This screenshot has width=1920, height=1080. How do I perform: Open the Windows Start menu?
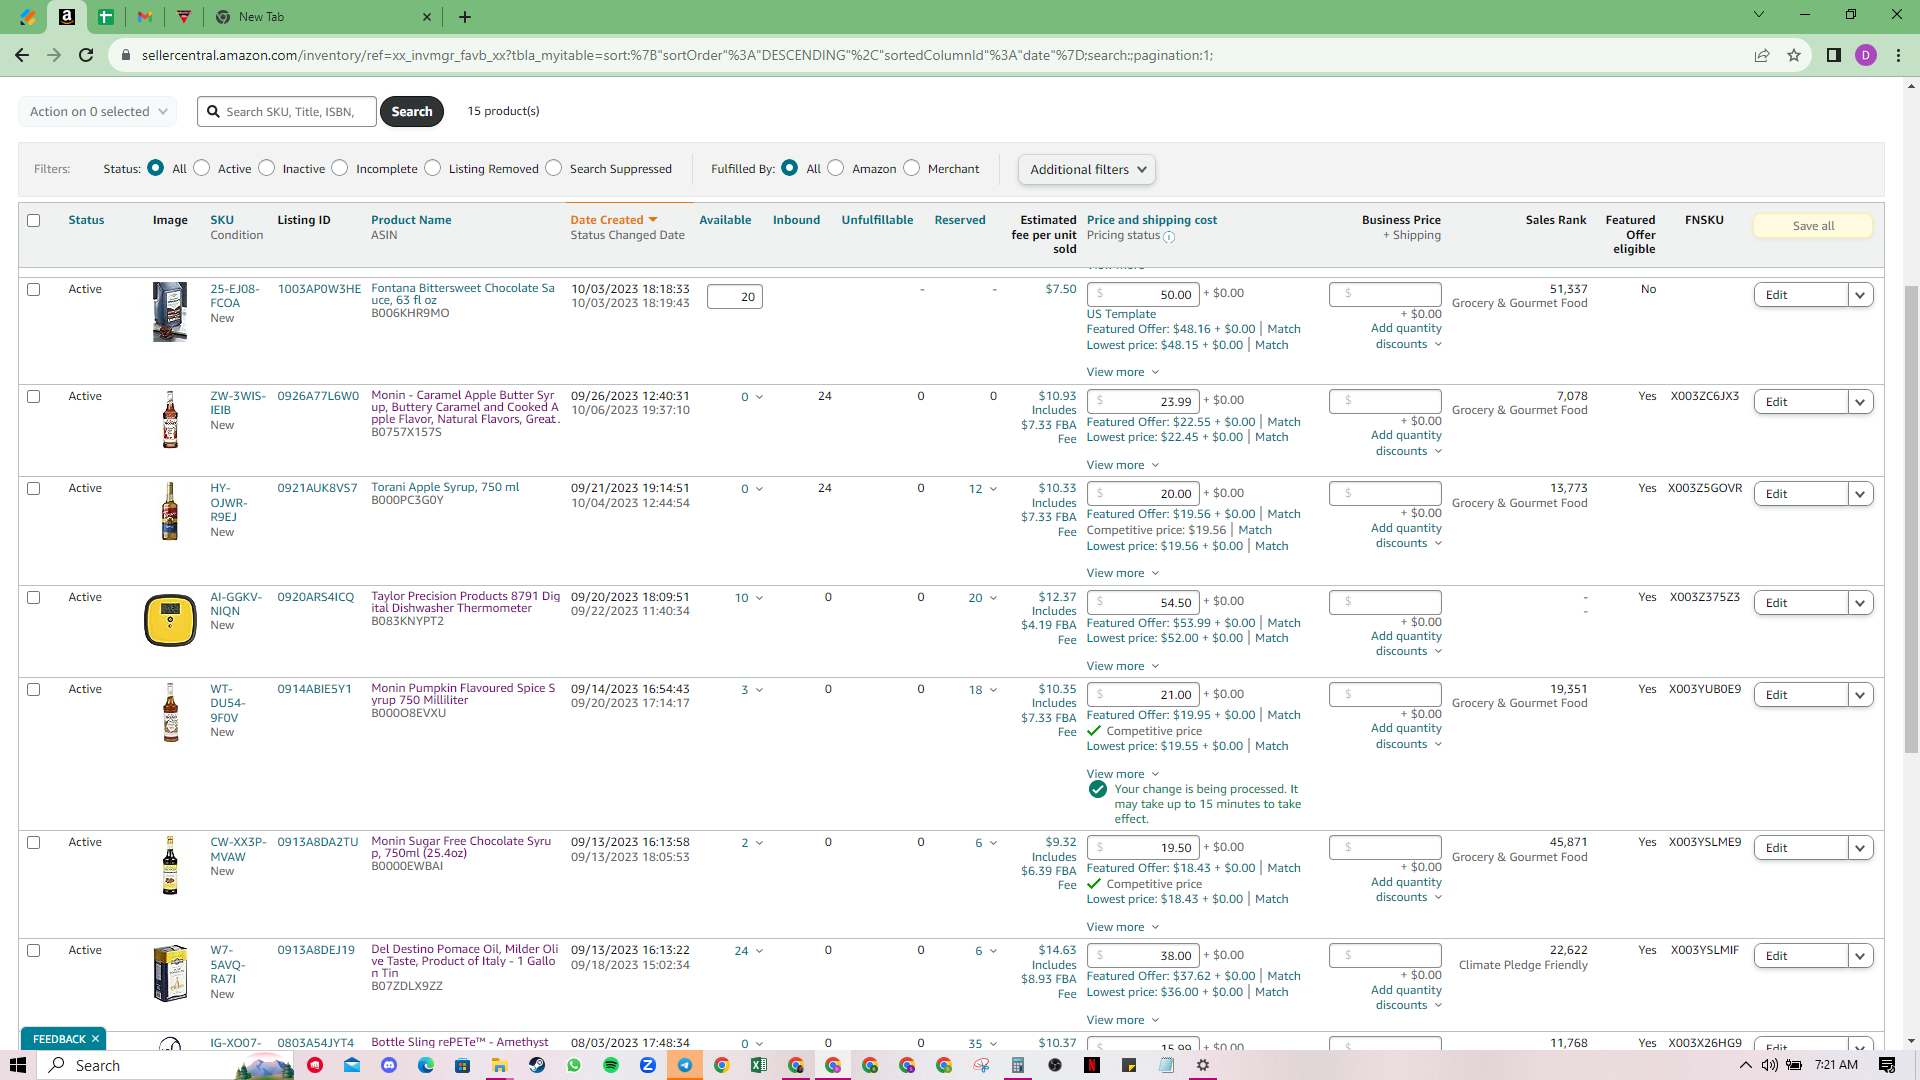[x=18, y=1065]
